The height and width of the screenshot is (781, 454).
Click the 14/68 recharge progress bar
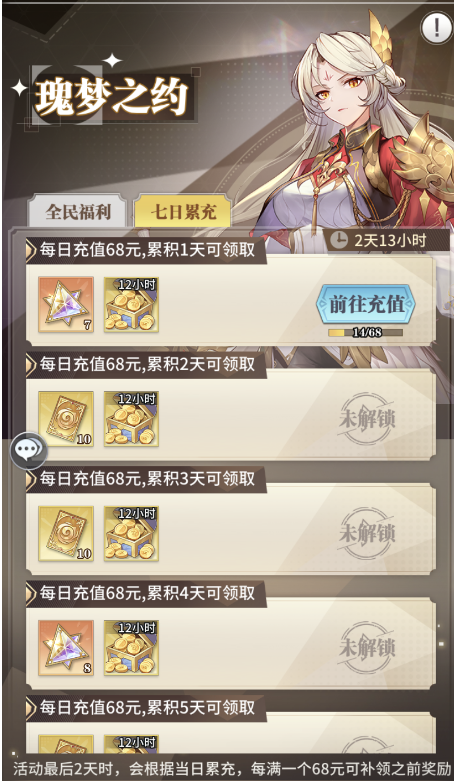pos(366,332)
